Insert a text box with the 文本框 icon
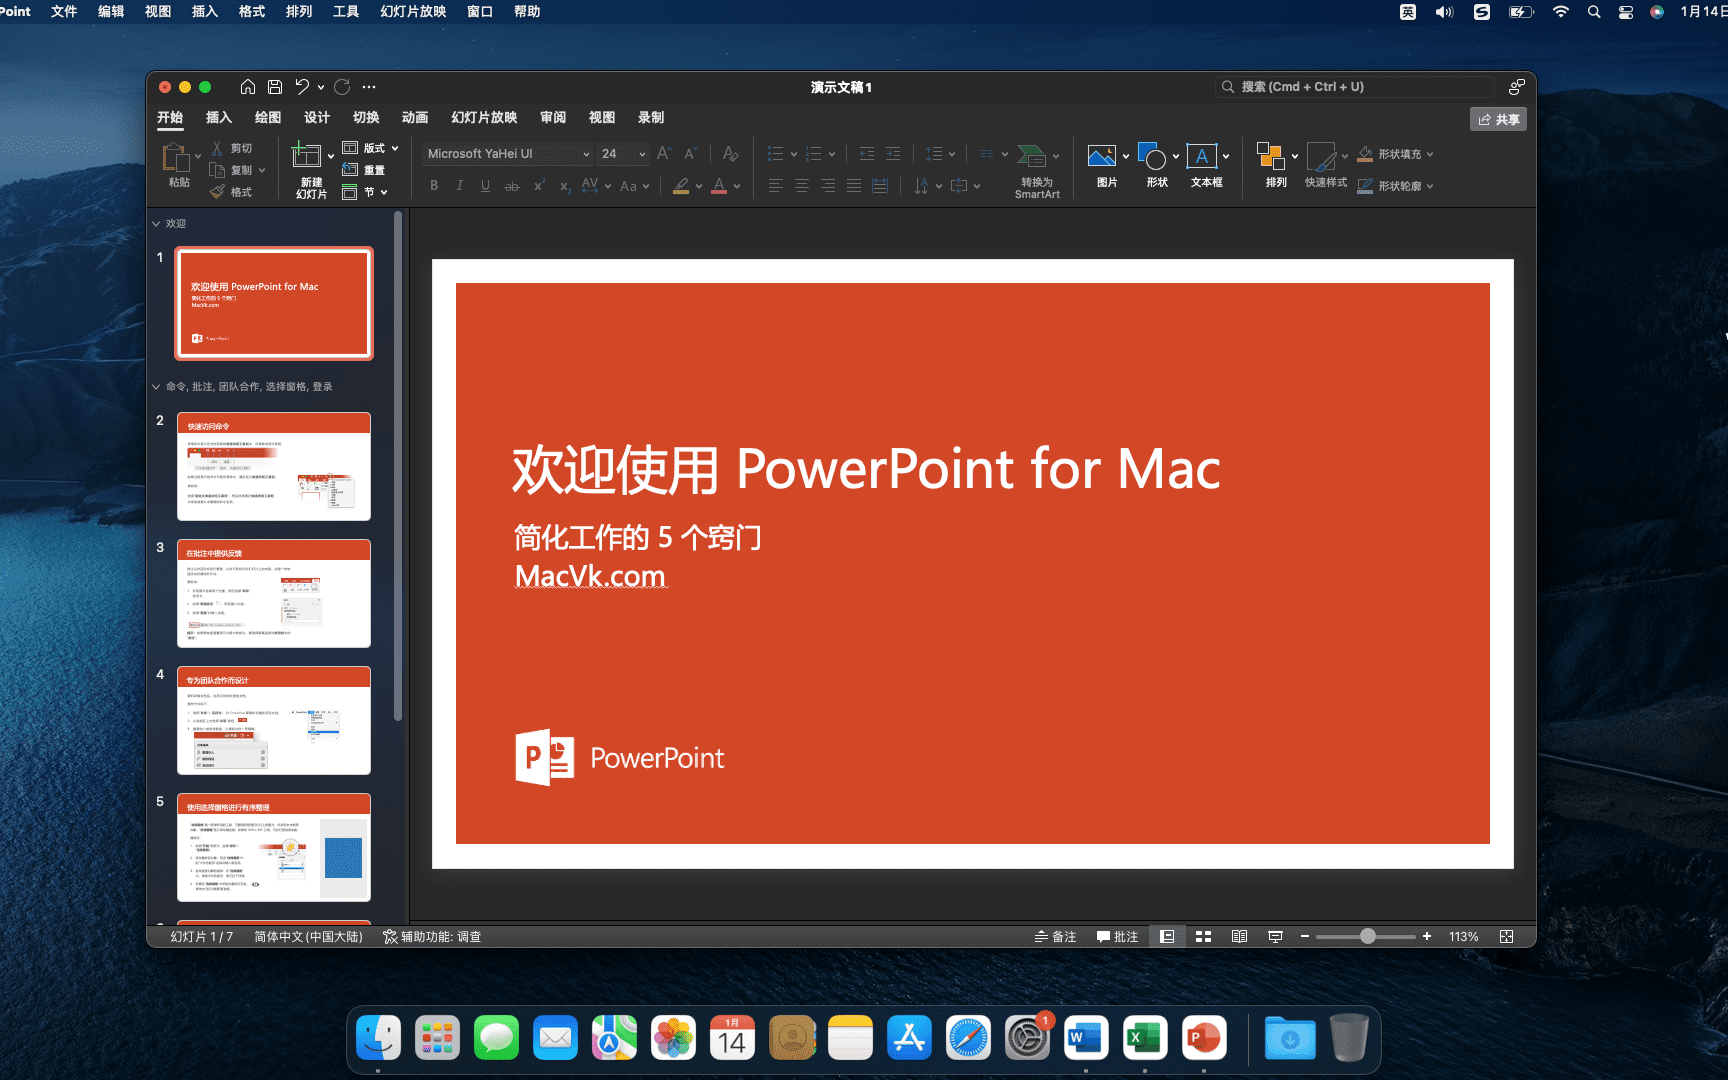Screen dimensions: 1728x1080 click(1202, 156)
